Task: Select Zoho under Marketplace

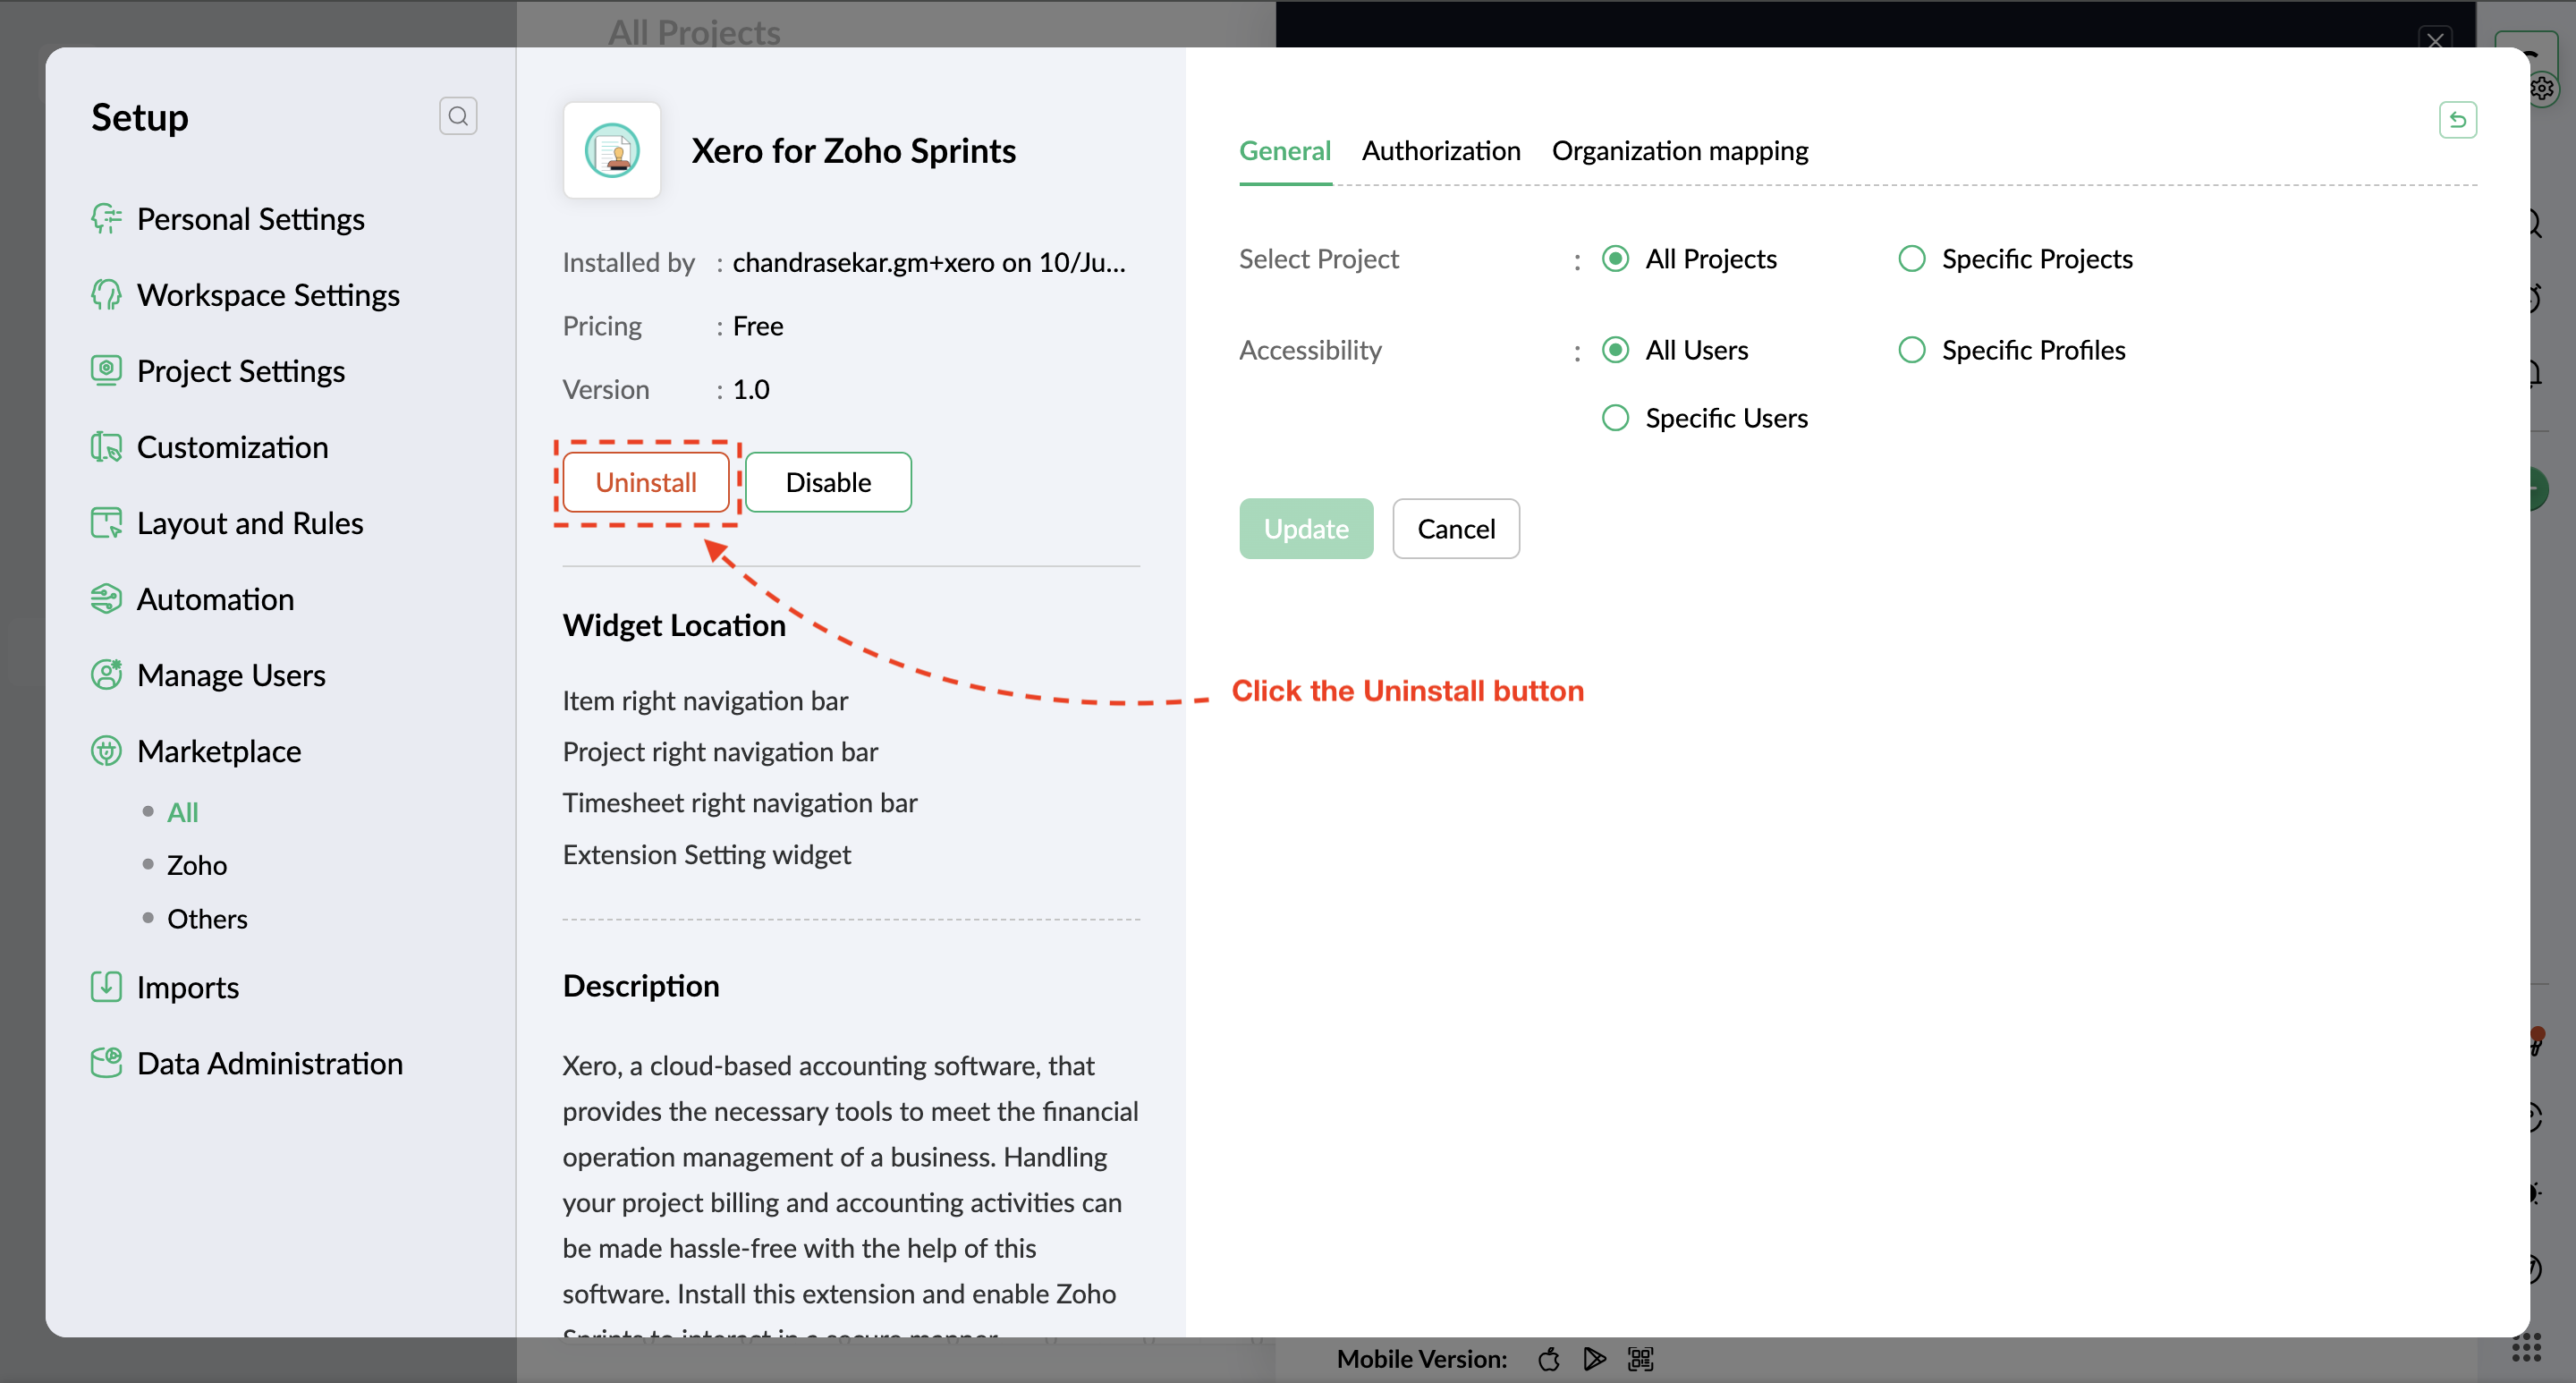Action: click(197, 865)
